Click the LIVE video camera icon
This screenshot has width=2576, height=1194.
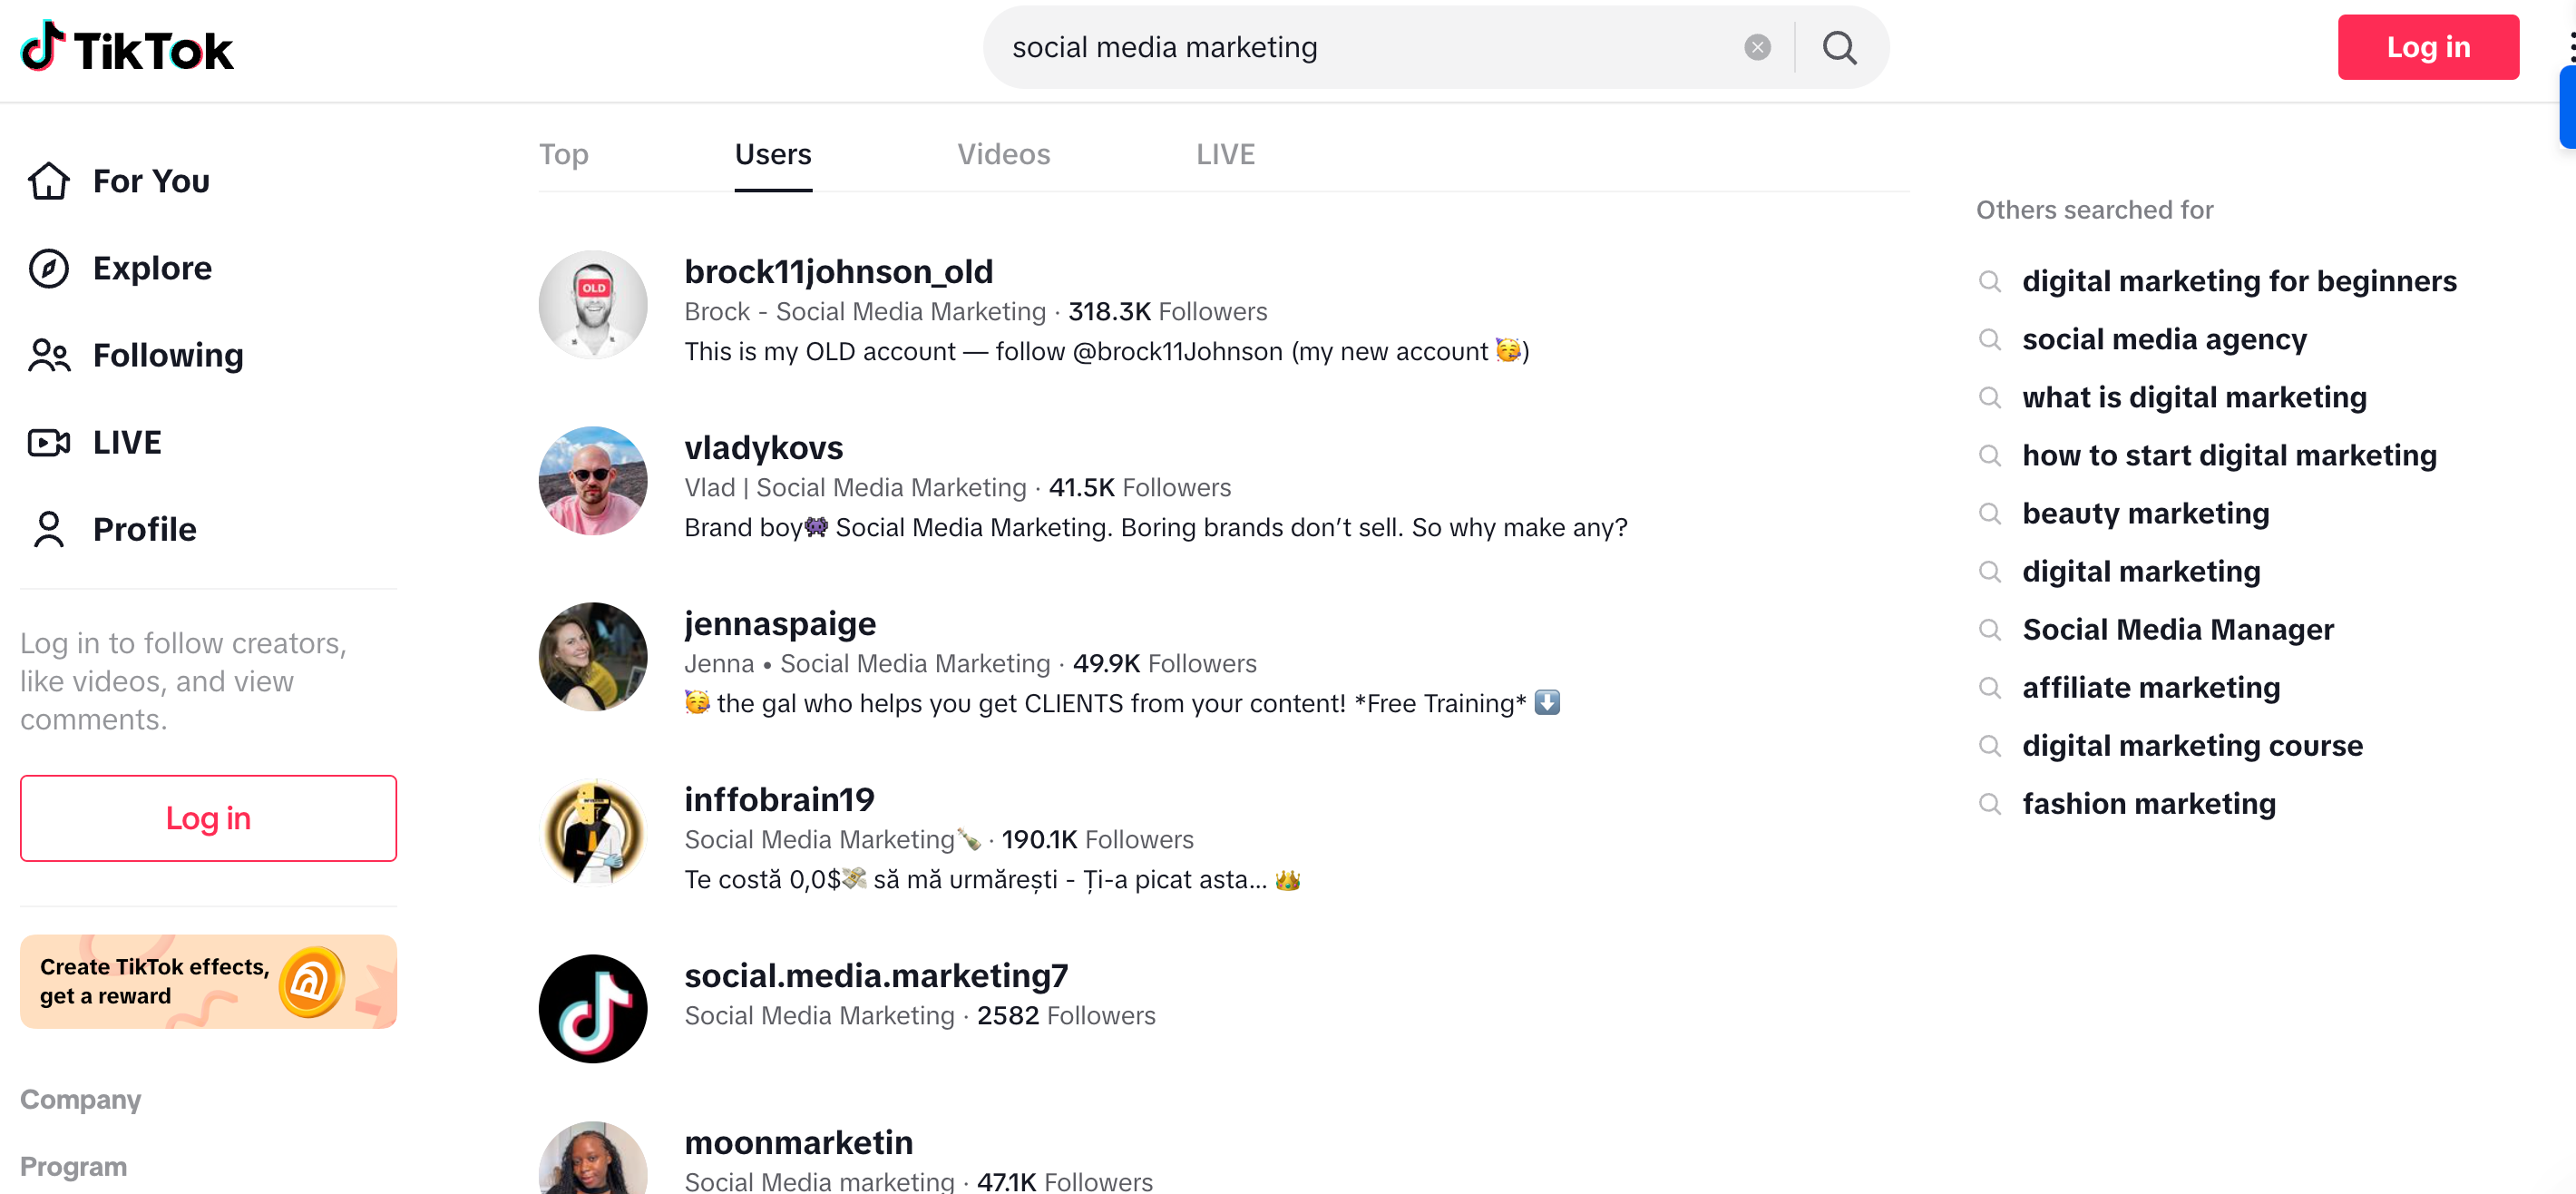click(x=48, y=440)
